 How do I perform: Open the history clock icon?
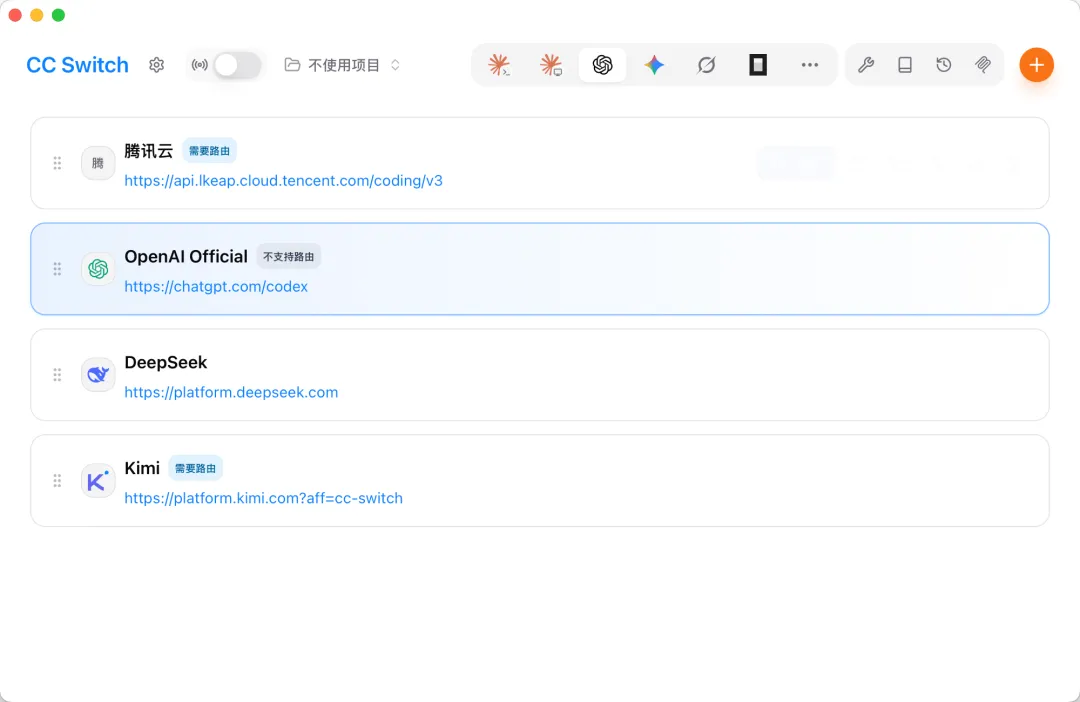944,65
